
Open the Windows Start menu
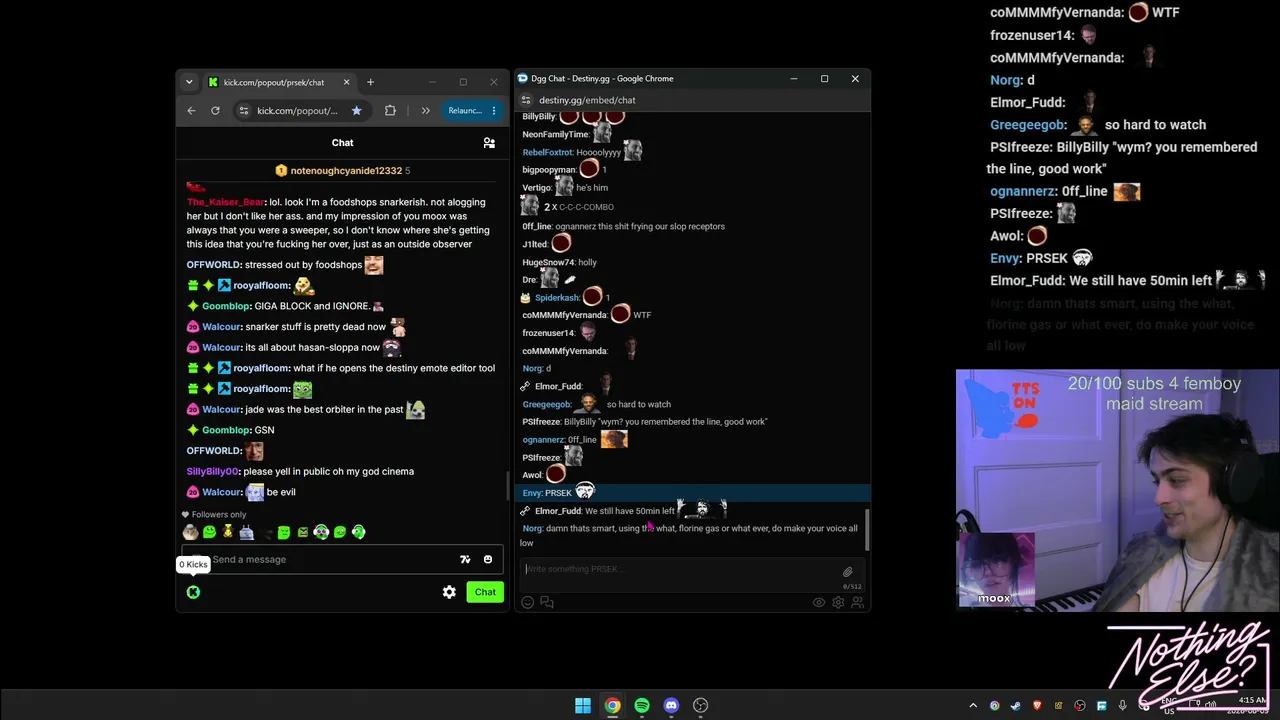coord(583,706)
